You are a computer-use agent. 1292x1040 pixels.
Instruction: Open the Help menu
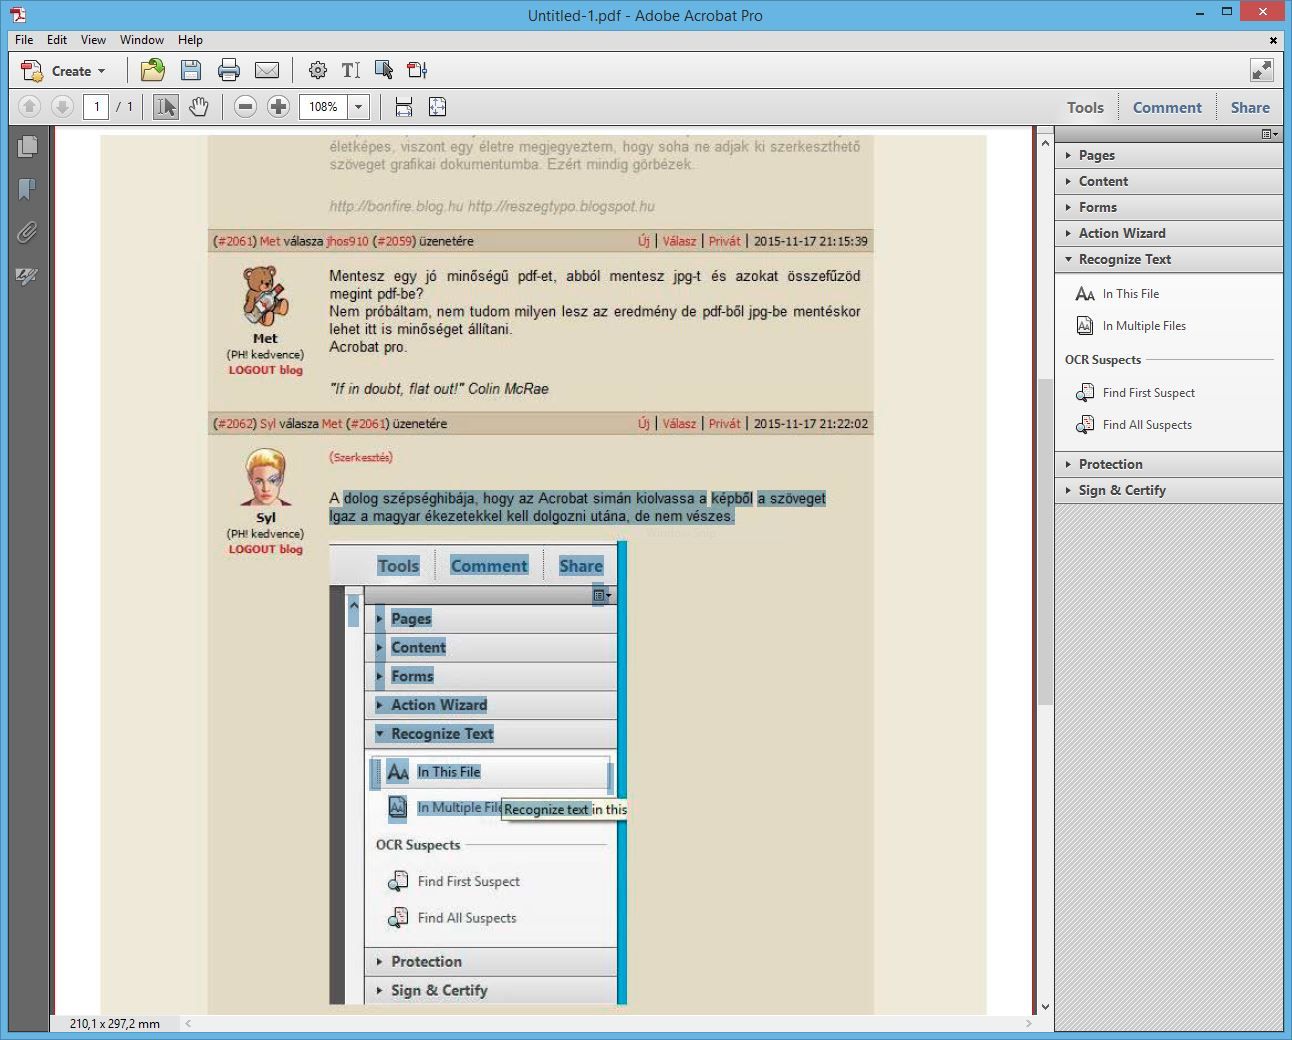point(190,40)
